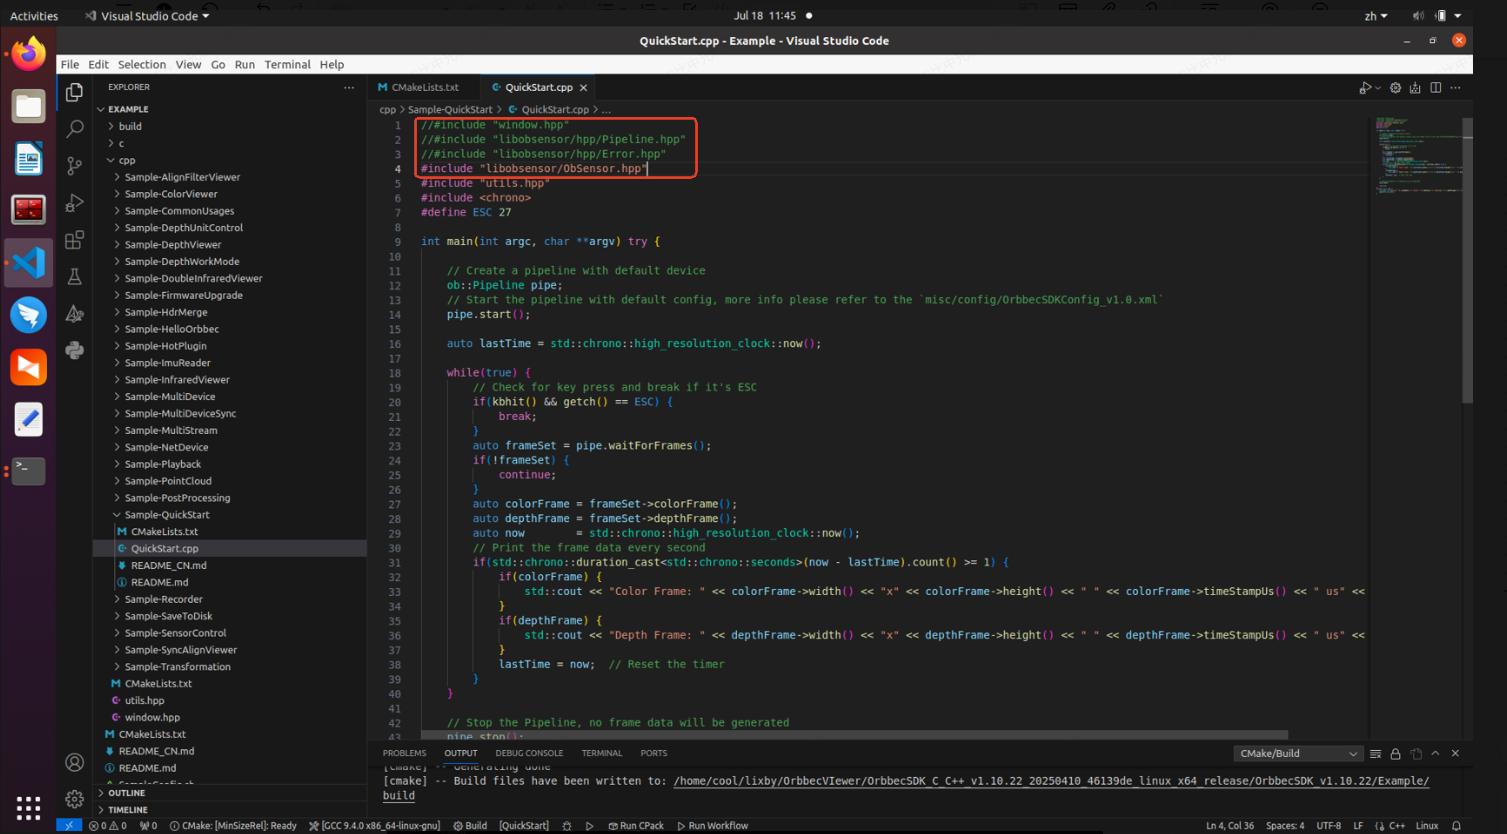1507x834 pixels.
Task: Click the split editor right icon
Action: click(1435, 88)
